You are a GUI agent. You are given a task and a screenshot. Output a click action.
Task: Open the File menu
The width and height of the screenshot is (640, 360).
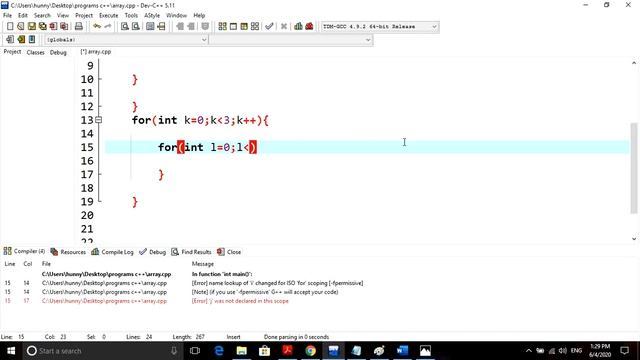(7, 16)
